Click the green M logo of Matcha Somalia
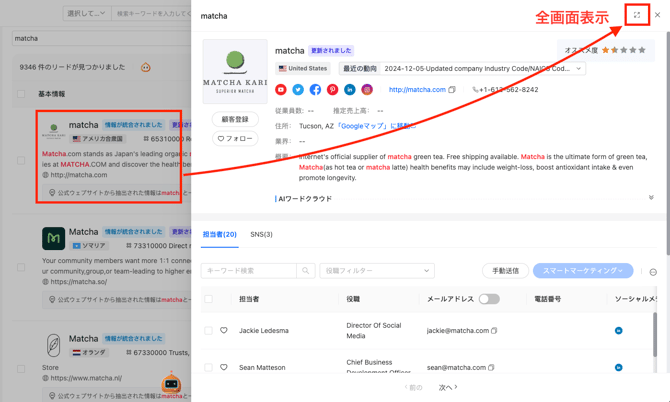This screenshot has height=402, width=670. coord(53,238)
